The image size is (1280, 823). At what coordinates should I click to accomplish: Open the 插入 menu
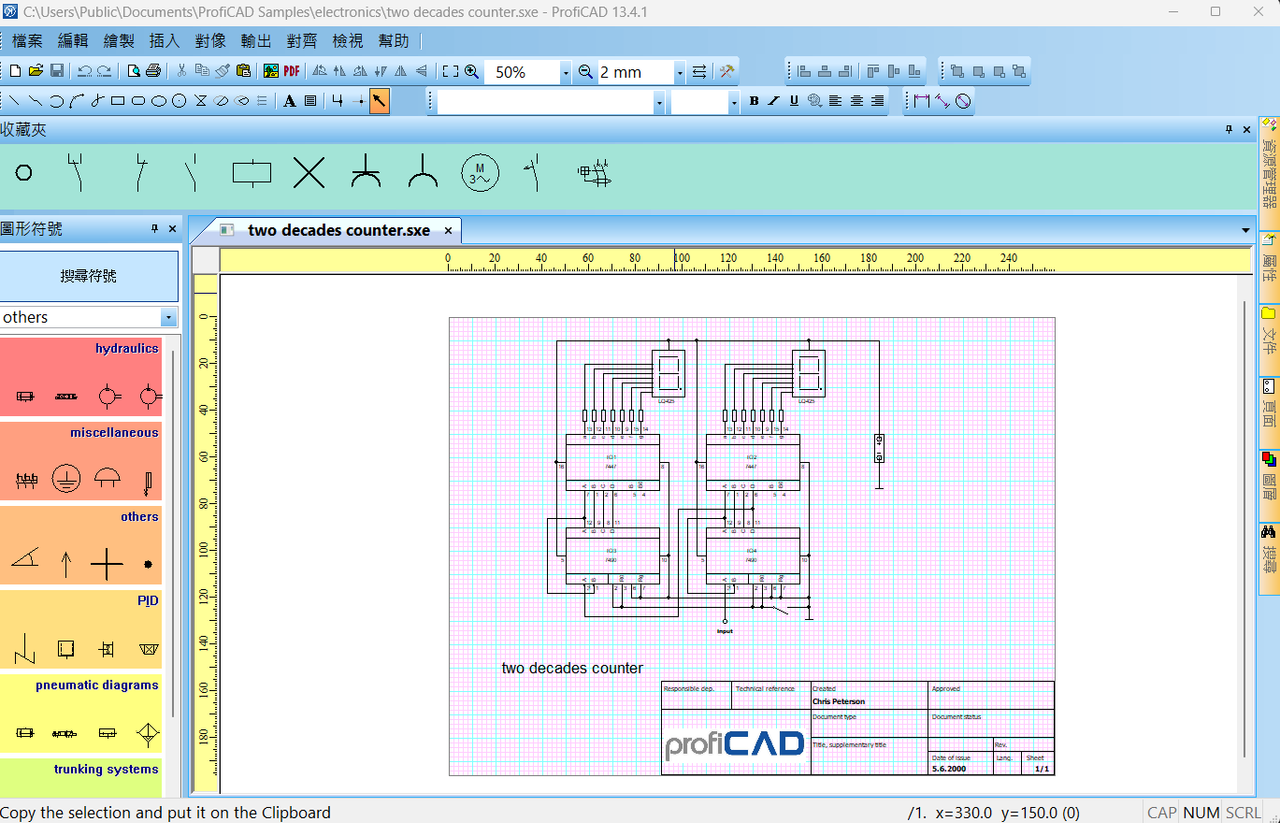[164, 41]
